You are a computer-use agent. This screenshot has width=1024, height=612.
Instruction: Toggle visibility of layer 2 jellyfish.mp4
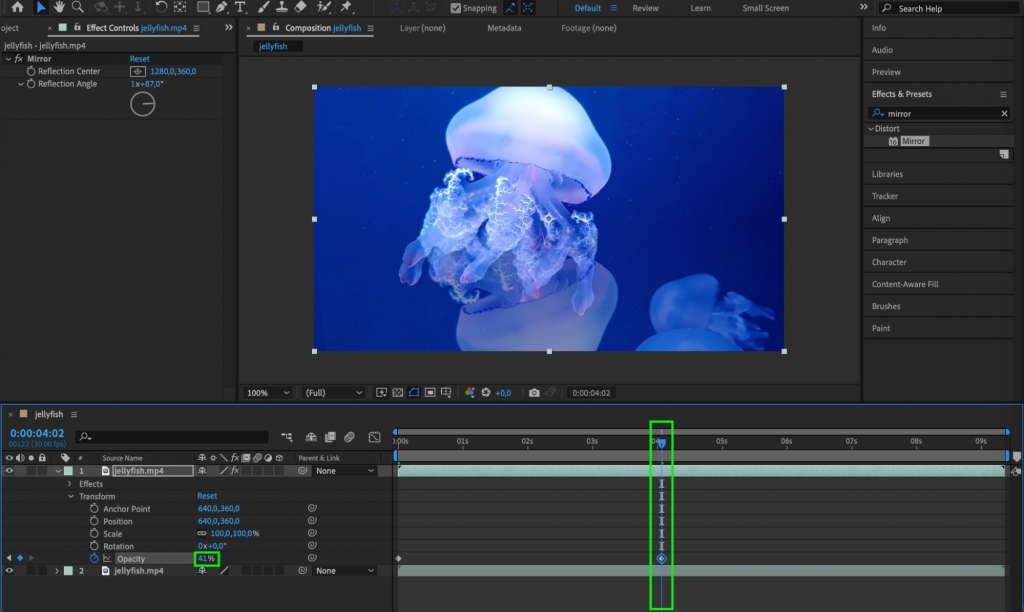tap(8, 570)
